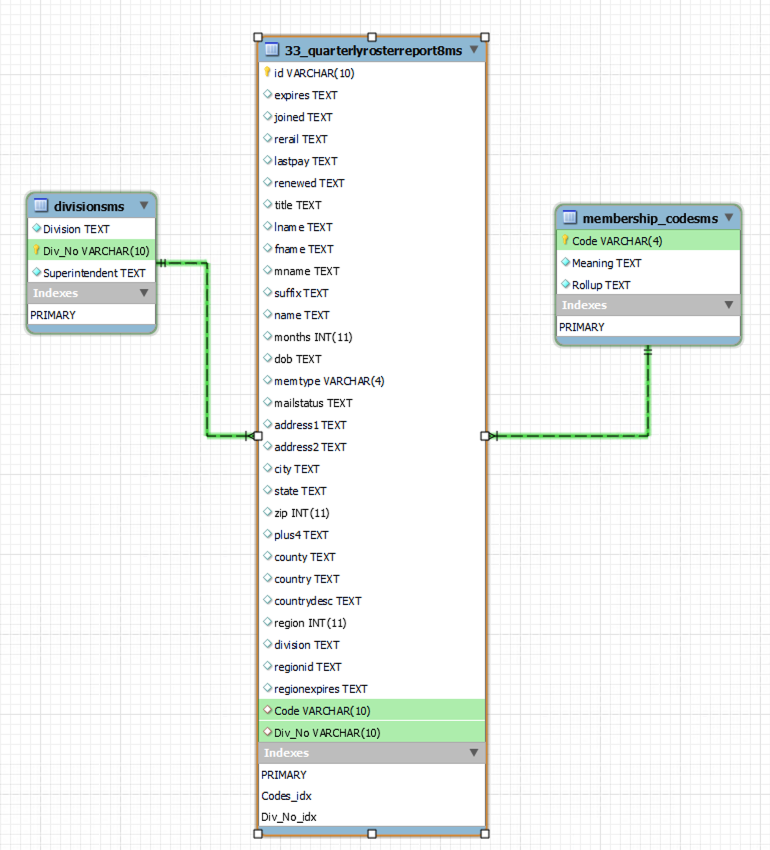
Task: Select the divisionsms table title
Action: click(x=89, y=206)
